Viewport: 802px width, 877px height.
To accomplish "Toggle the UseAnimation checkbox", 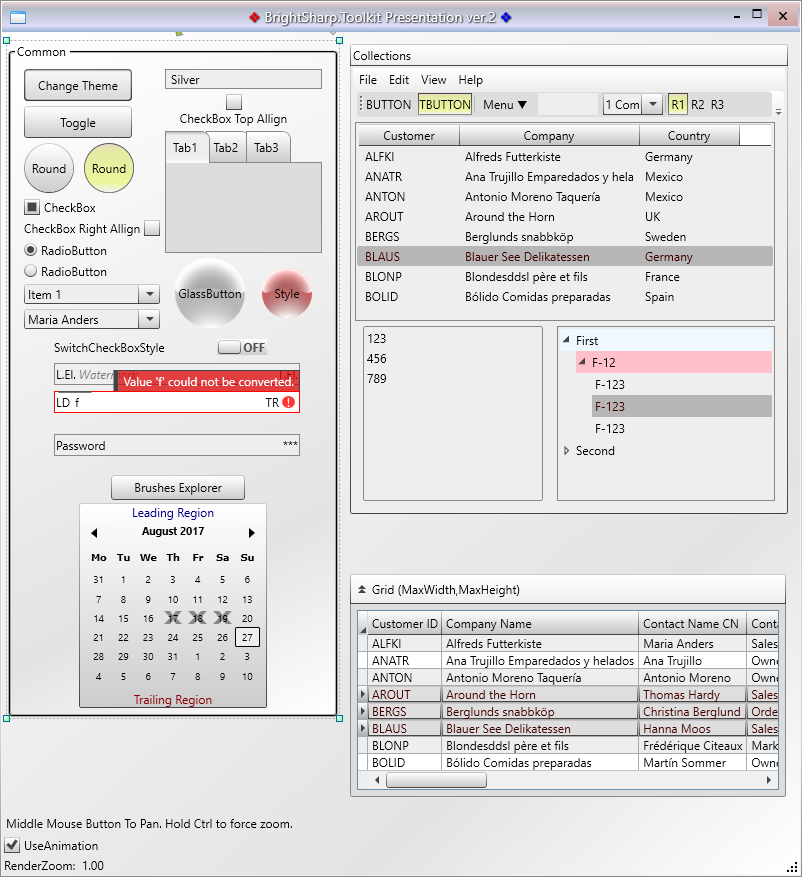I will [12, 846].
